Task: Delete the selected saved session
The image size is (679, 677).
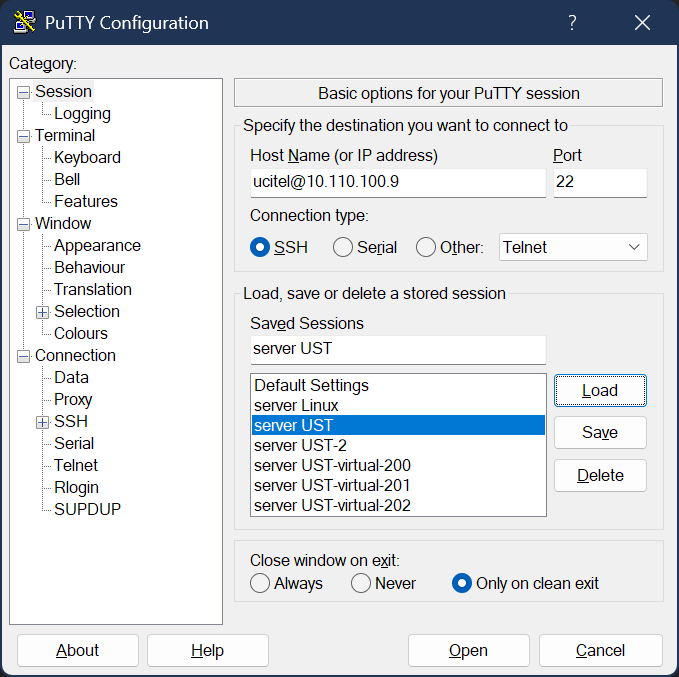Action: tap(600, 475)
